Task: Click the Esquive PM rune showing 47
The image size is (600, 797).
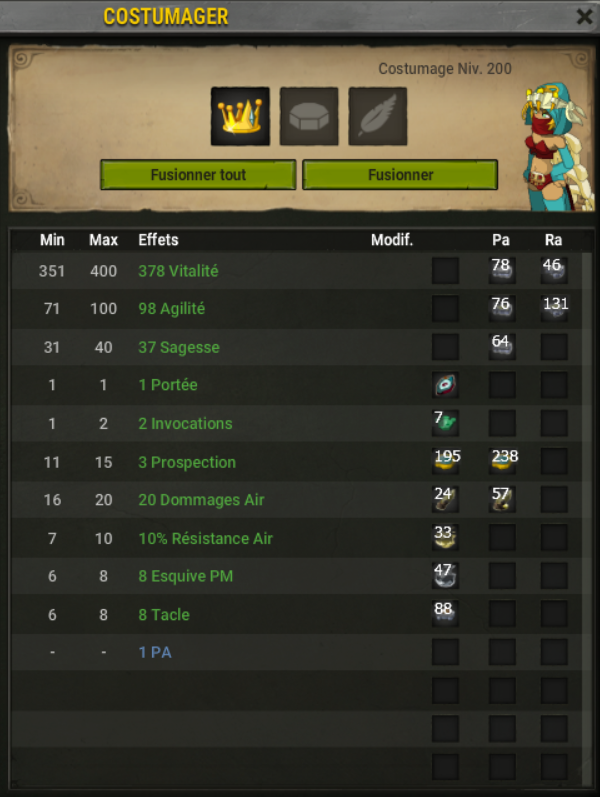Action: click(x=445, y=576)
